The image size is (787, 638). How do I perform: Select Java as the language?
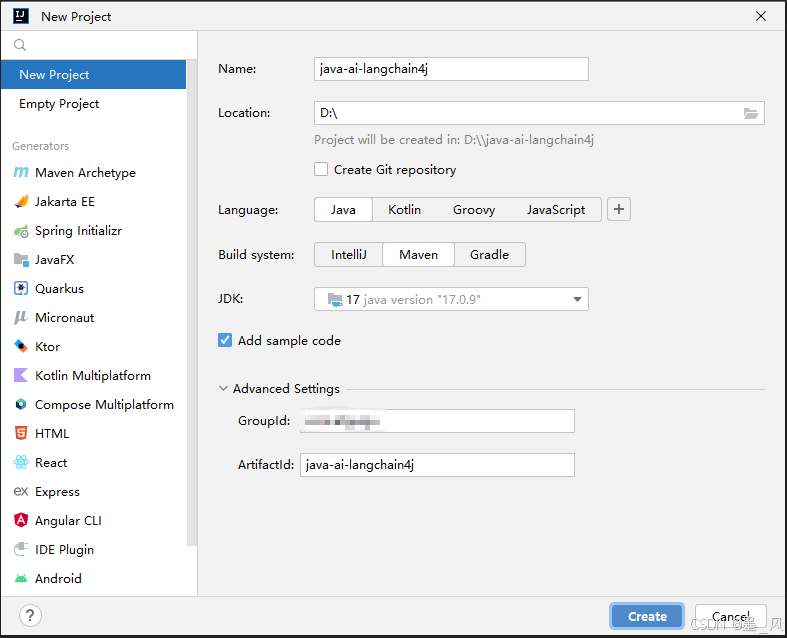(x=343, y=210)
